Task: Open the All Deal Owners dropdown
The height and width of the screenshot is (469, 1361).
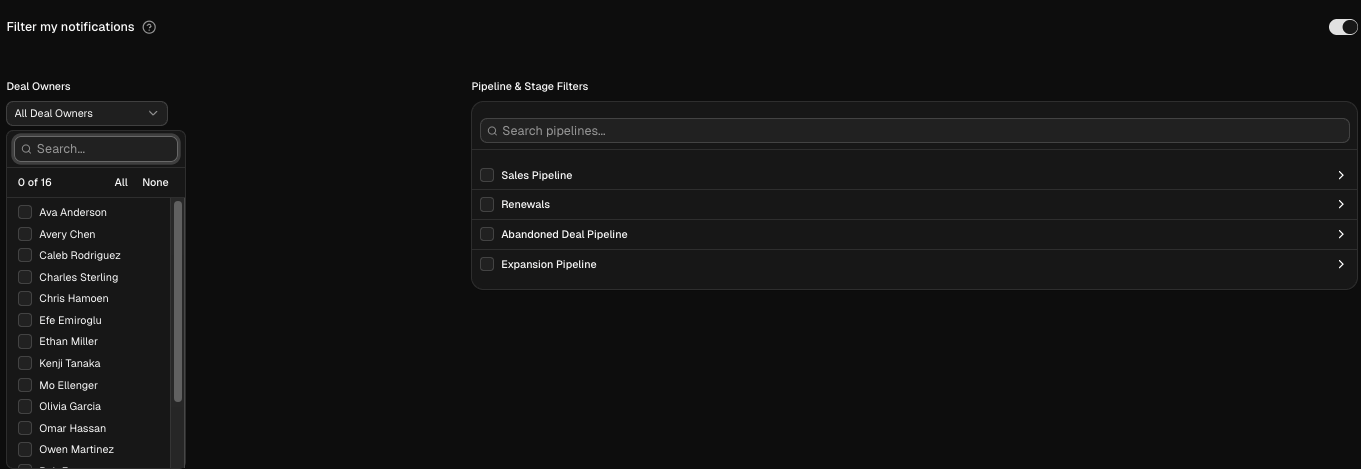Action: 87,113
